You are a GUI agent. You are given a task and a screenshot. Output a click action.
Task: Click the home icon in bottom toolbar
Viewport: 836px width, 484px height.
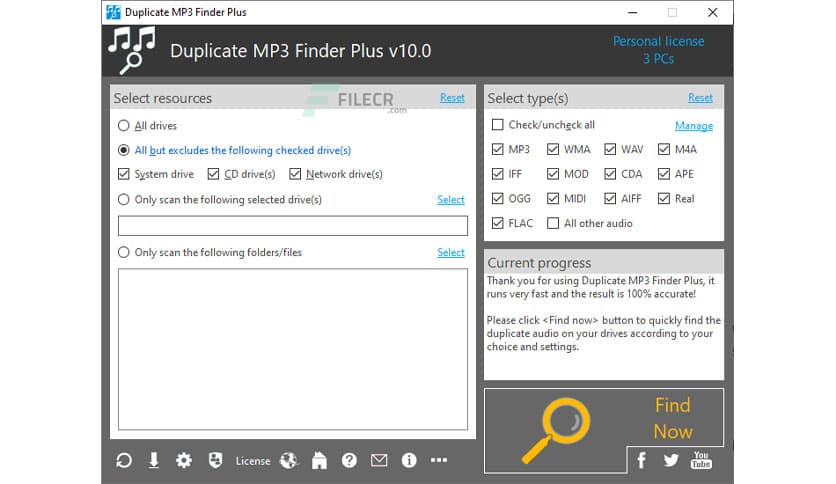[319, 460]
